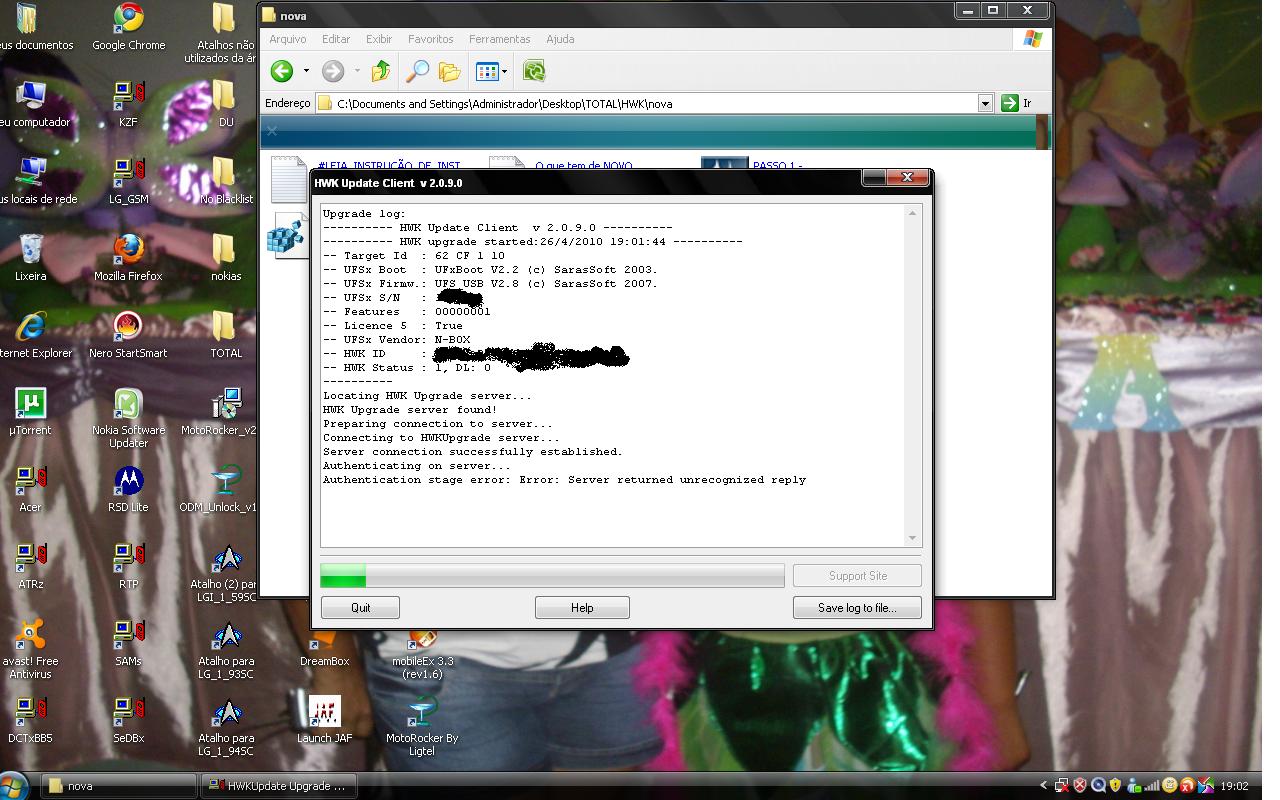Launch the LG_GSM desktop shortcut
Viewport: 1280px width, 800px height.
tap(128, 180)
